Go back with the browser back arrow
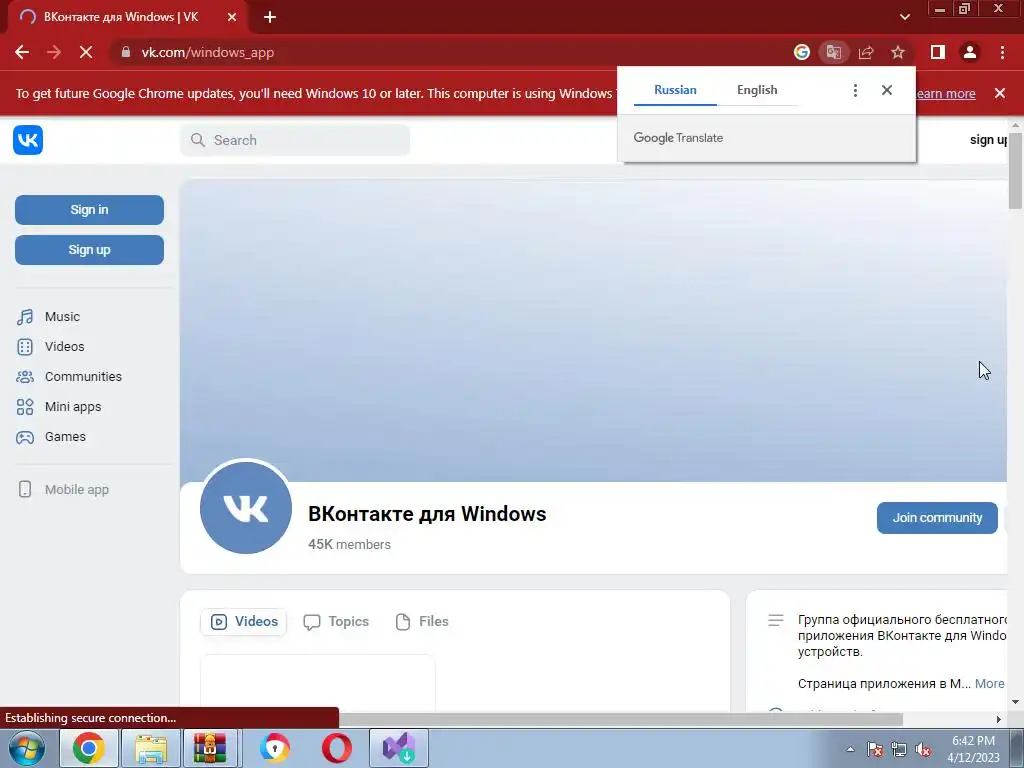This screenshot has height=768, width=1024. (22, 52)
